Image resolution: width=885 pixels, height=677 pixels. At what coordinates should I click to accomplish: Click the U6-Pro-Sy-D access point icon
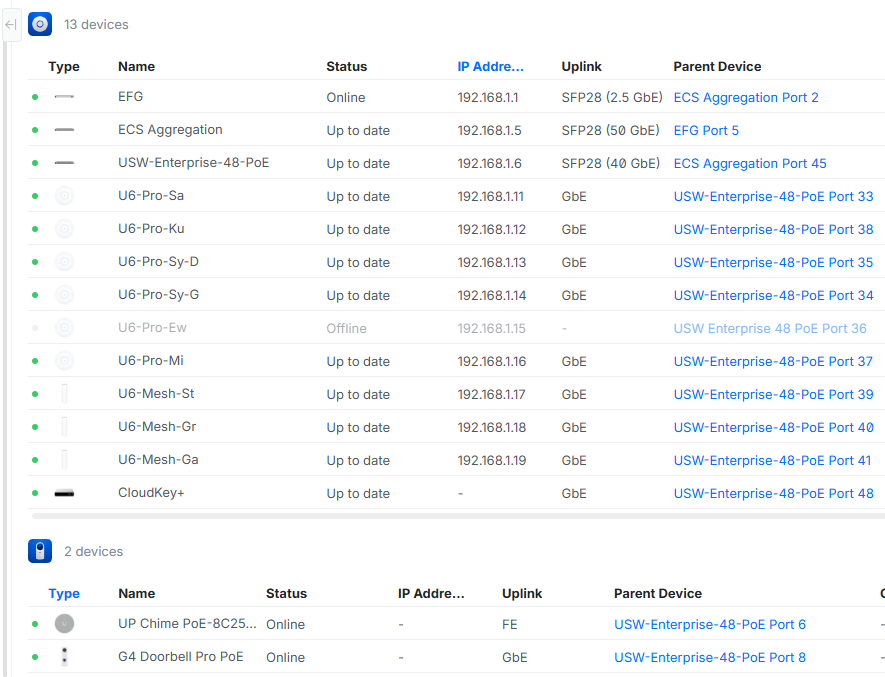pos(64,262)
